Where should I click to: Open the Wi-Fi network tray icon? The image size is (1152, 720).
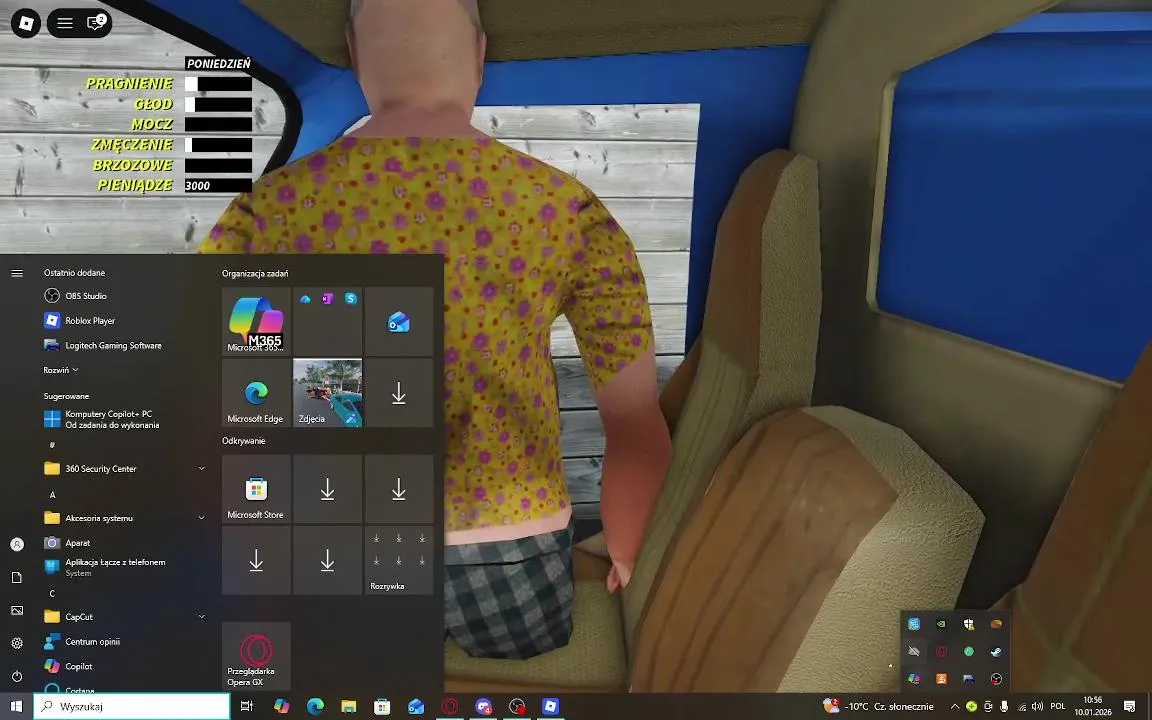click(x=1021, y=706)
